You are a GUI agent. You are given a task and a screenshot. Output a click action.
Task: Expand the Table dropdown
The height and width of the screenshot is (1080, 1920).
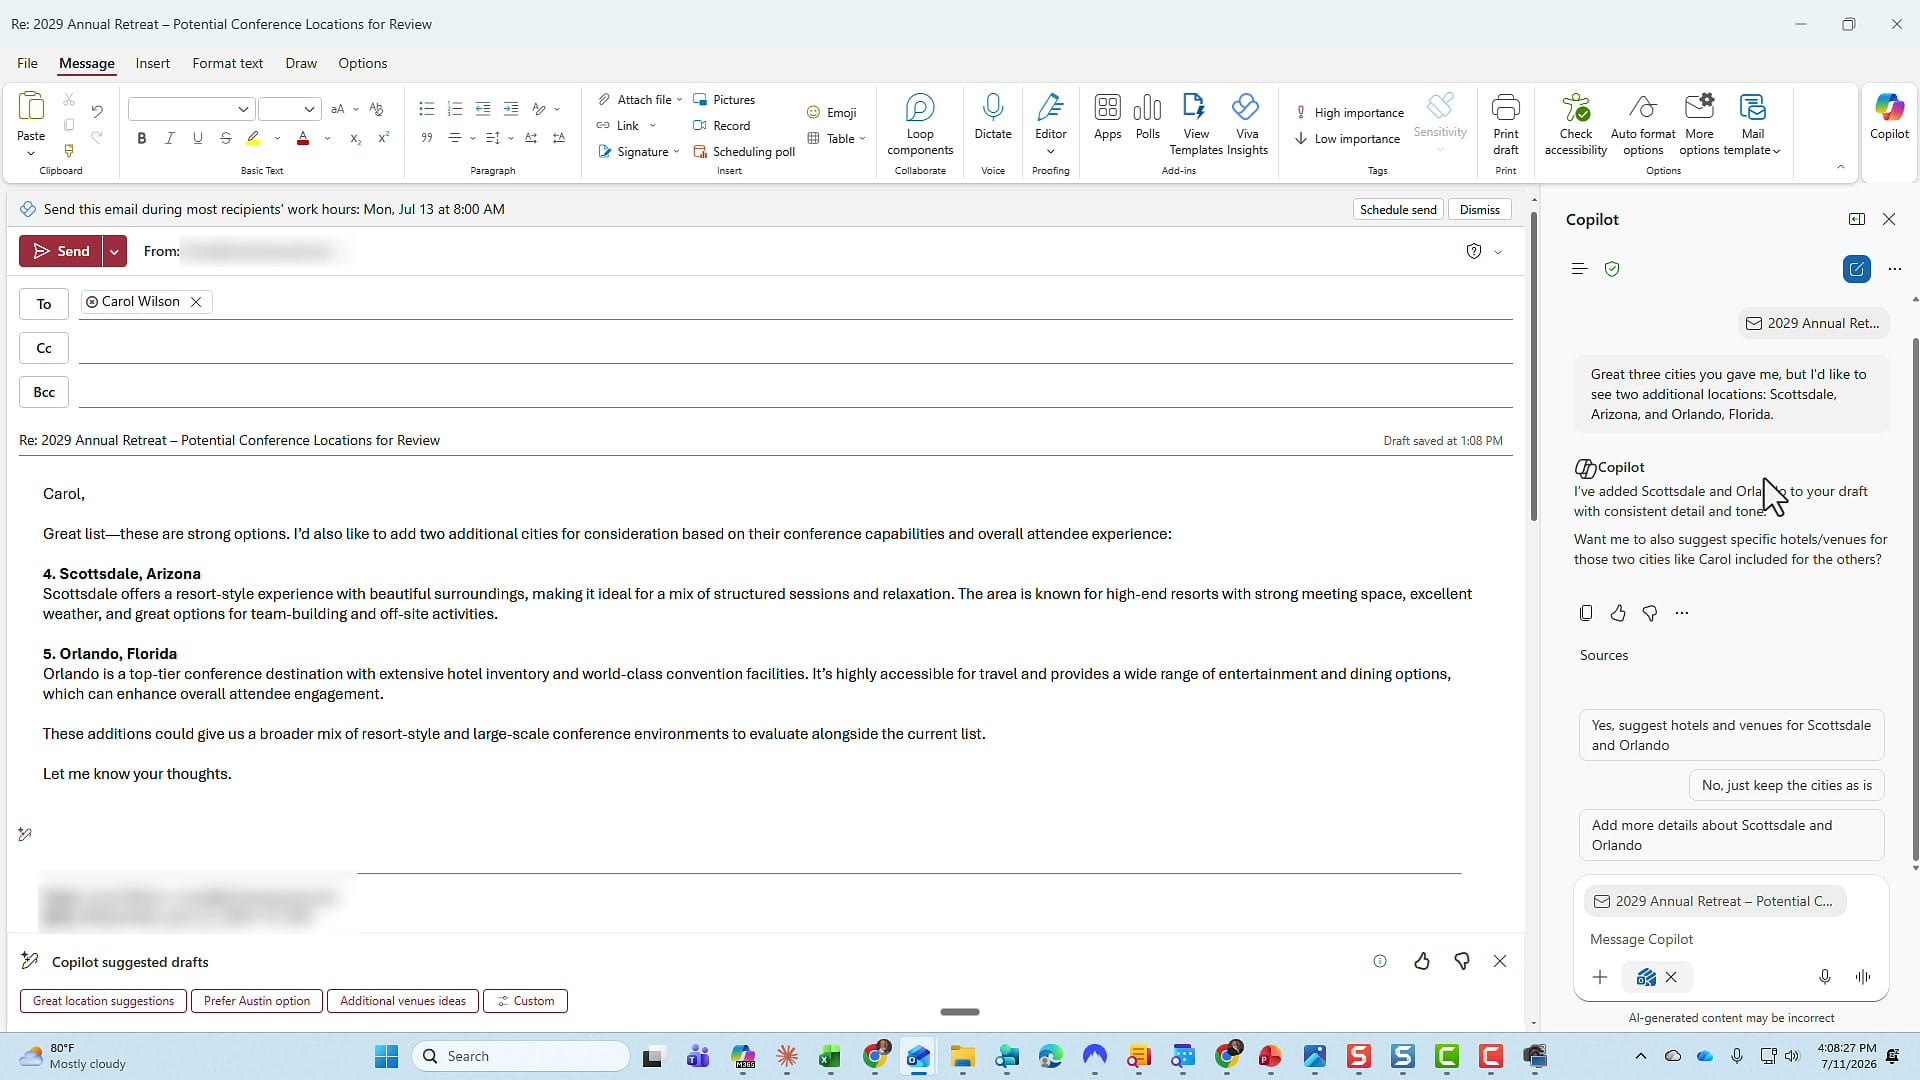pos(862,139)
